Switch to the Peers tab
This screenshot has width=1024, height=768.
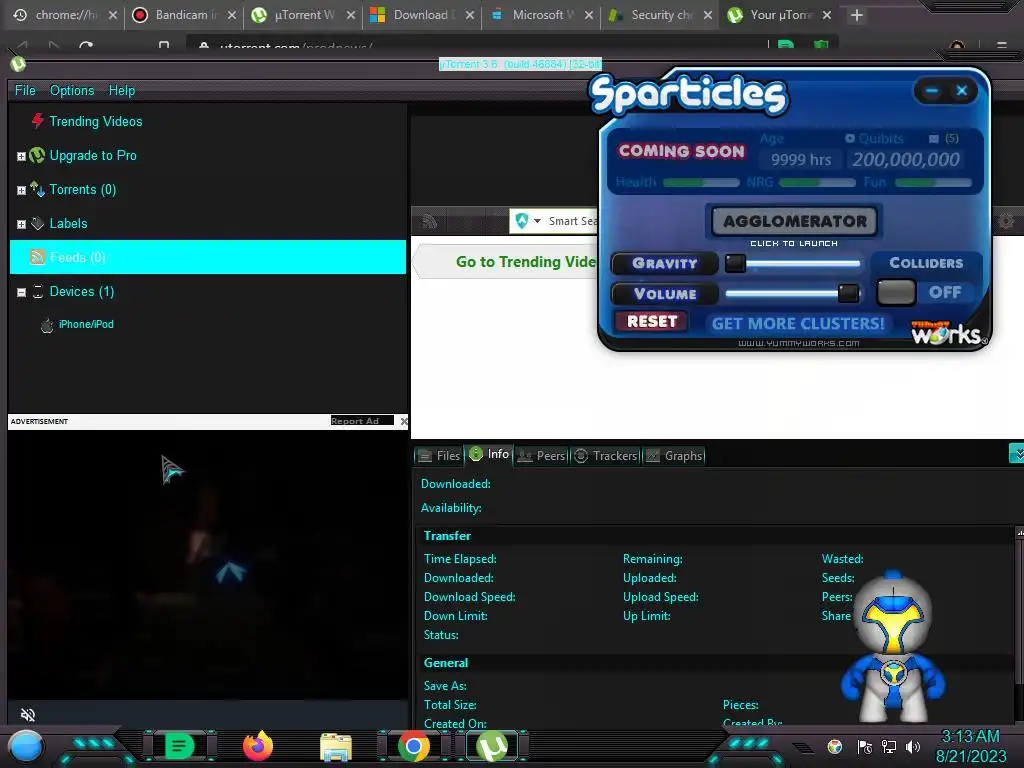[x=541, y=456]
